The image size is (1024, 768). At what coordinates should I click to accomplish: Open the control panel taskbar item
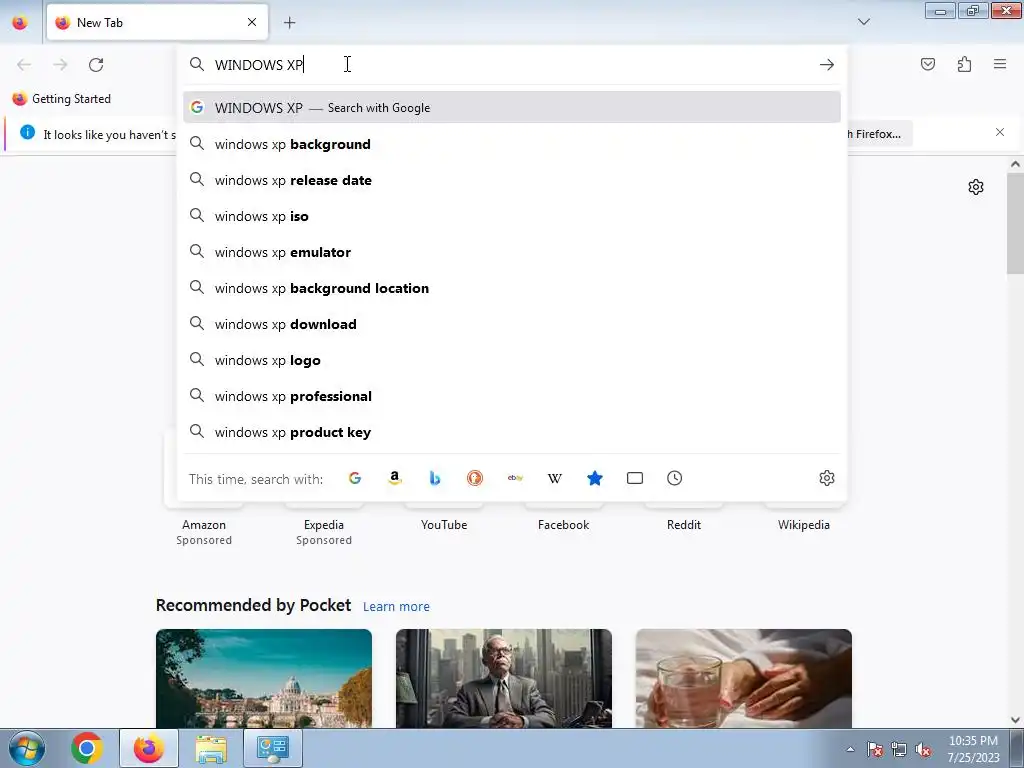(x=272, y=748)
